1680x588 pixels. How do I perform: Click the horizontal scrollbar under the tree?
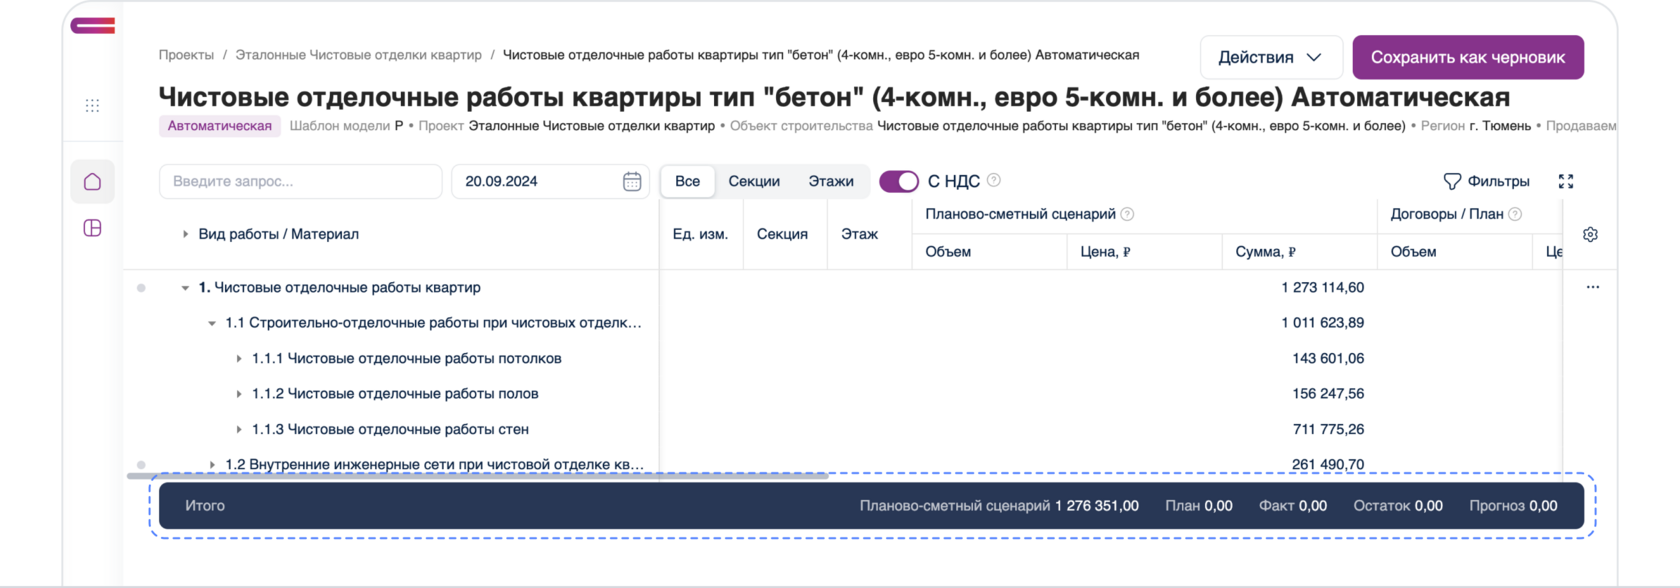coord(477,476)
